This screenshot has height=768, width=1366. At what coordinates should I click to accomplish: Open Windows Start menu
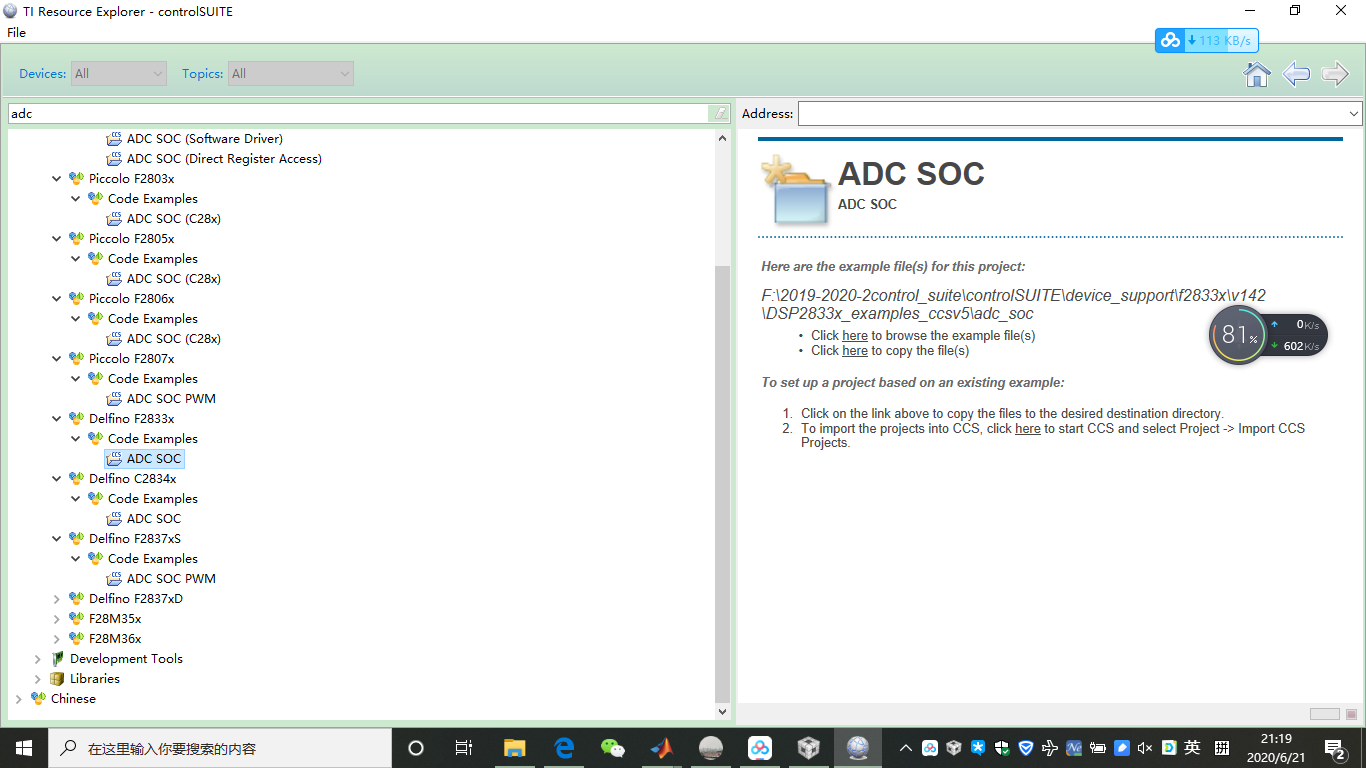(23, 748)
